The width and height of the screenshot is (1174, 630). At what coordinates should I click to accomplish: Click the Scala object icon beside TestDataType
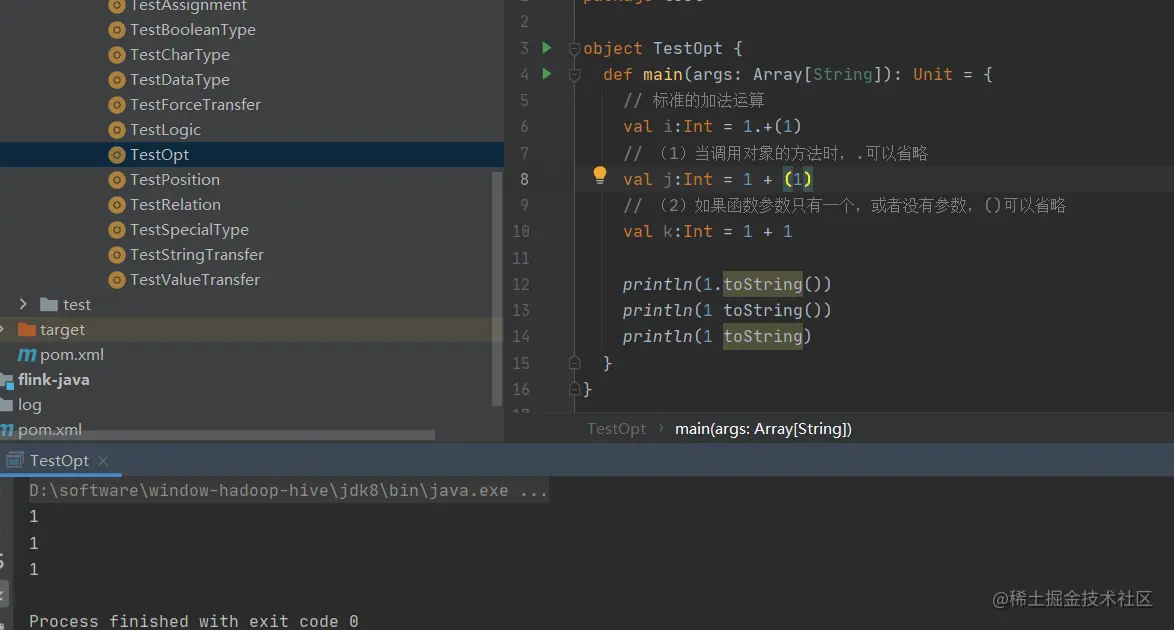point(116,79)
